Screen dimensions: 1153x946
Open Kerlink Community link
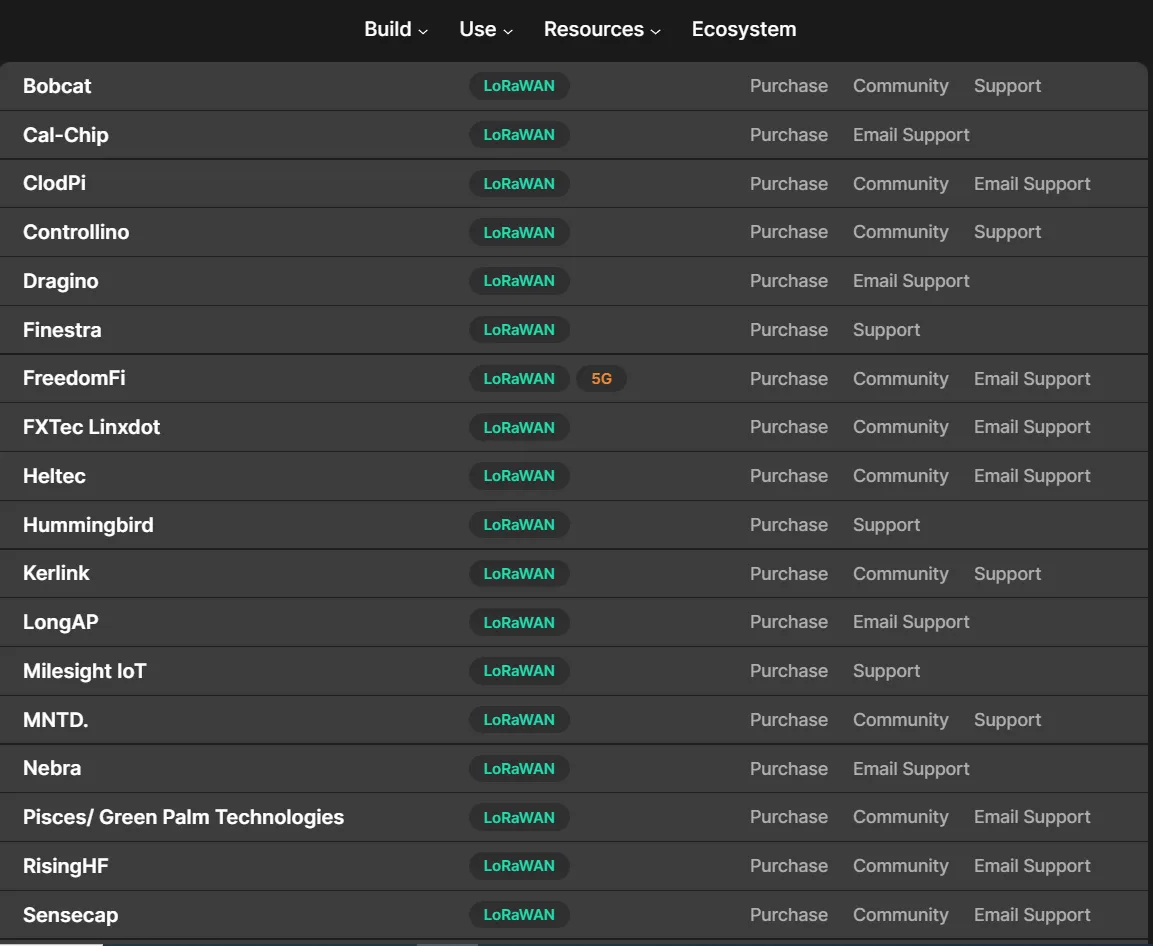click(x=900, y=574)
